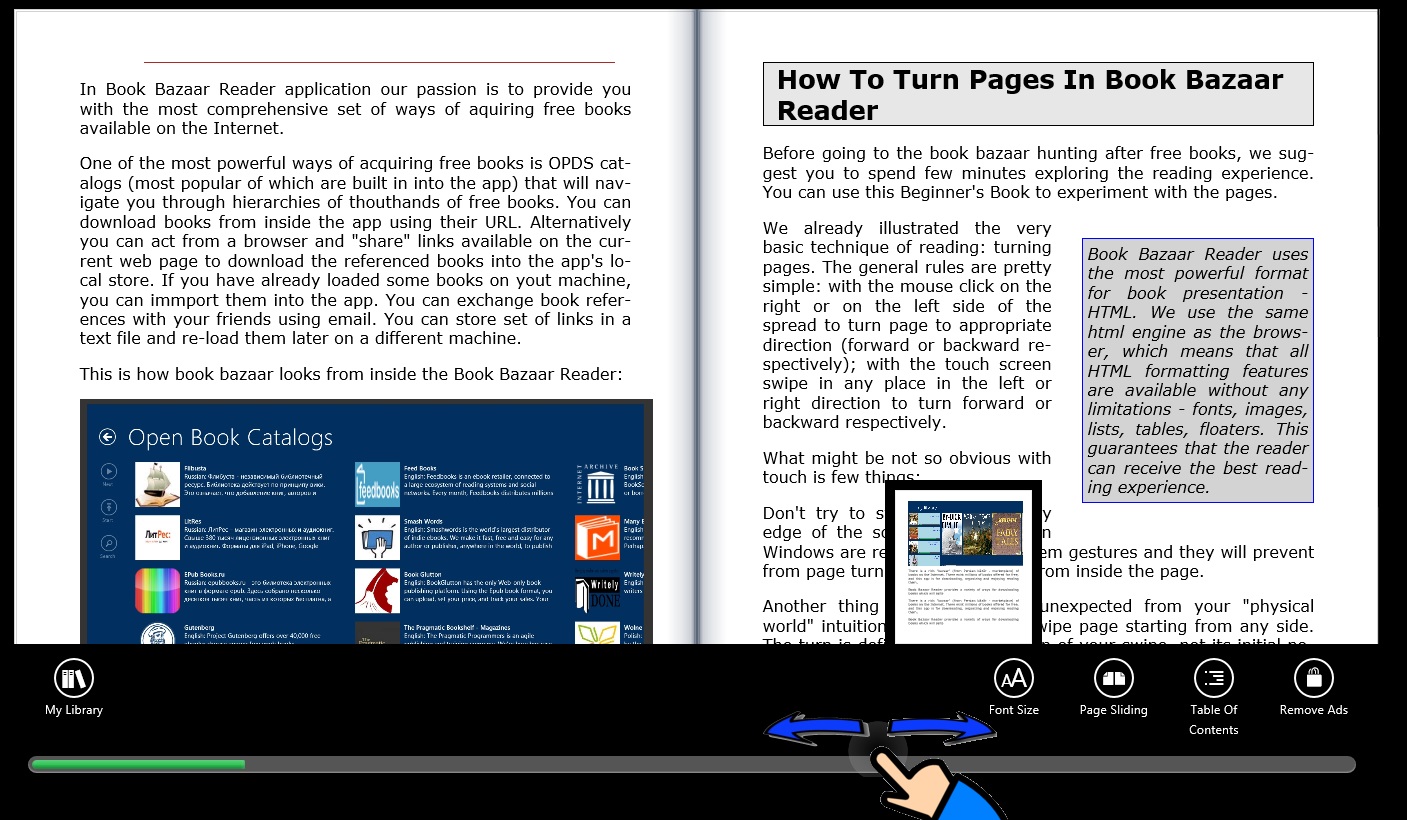Click the text 'What might be not so obvious'
Viewport: 1407px width, 820px height.
point(907,467)
